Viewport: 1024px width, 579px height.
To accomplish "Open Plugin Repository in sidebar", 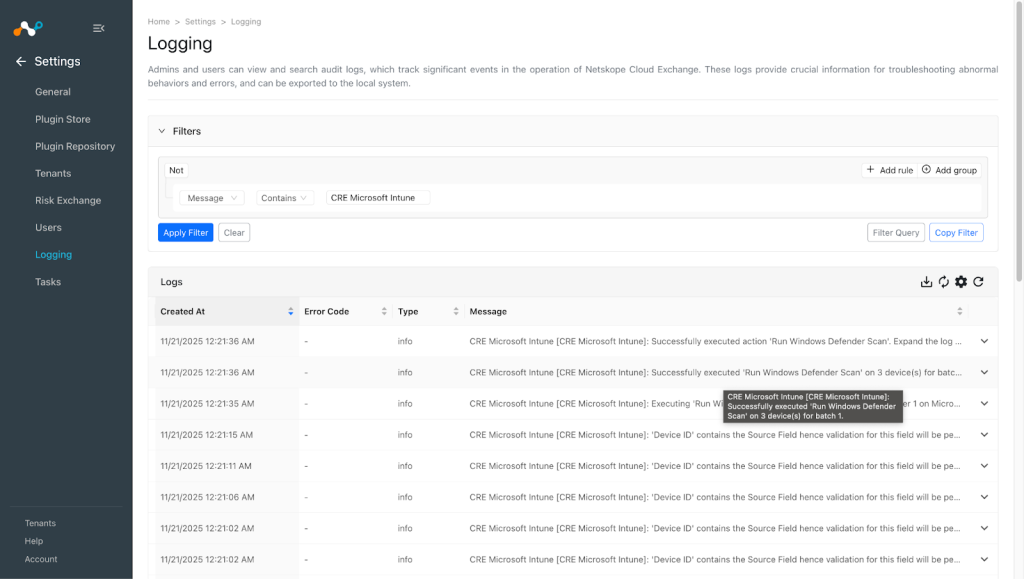I will pos(75,146).
